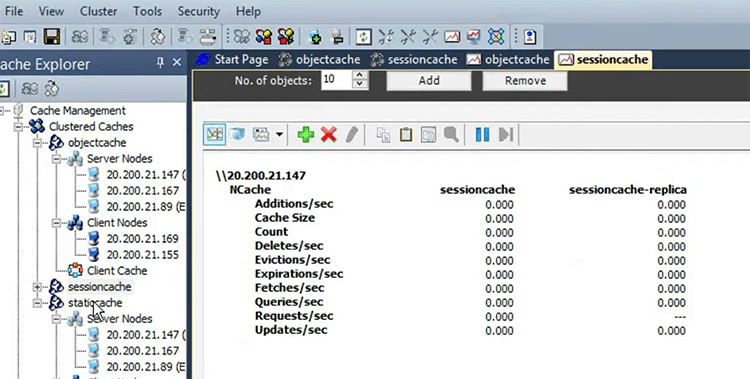Open the Help menu
The image size is (750, 379).
(x=248, y=11)
